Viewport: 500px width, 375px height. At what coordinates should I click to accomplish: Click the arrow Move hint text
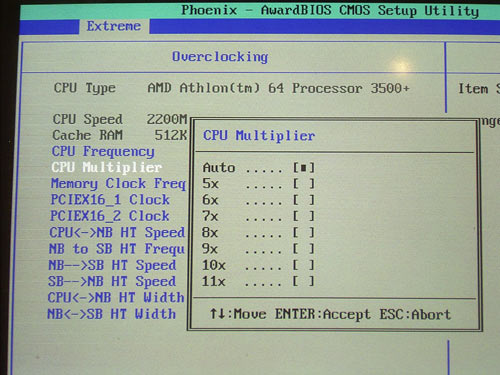238,314
